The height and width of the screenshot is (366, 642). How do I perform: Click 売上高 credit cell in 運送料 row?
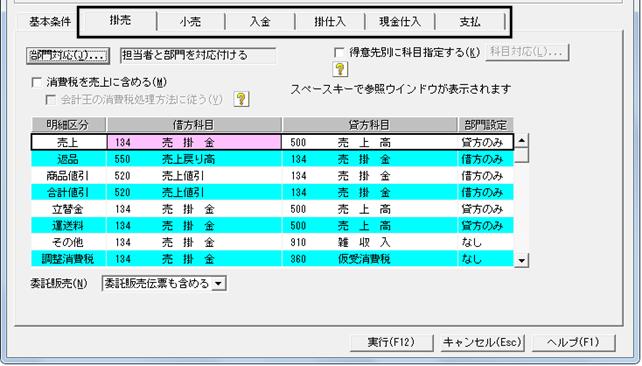click(x=370, y=226)
